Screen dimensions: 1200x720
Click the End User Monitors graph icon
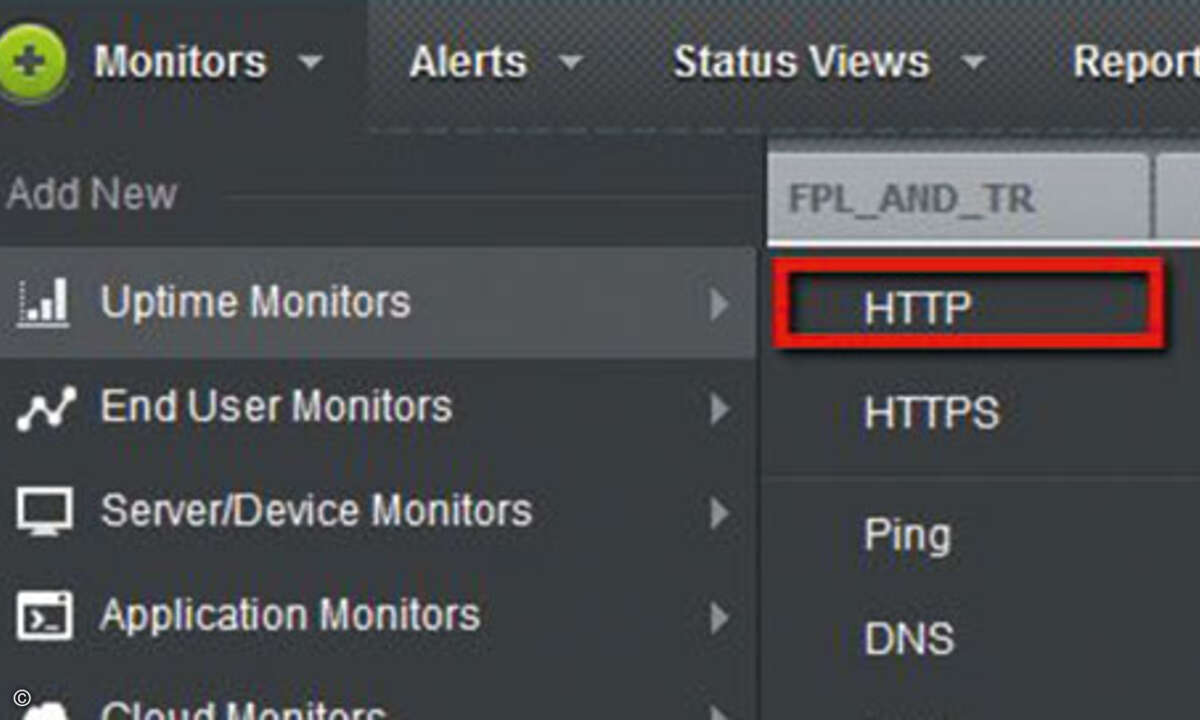pyautogui.click(x=45, y=408)
